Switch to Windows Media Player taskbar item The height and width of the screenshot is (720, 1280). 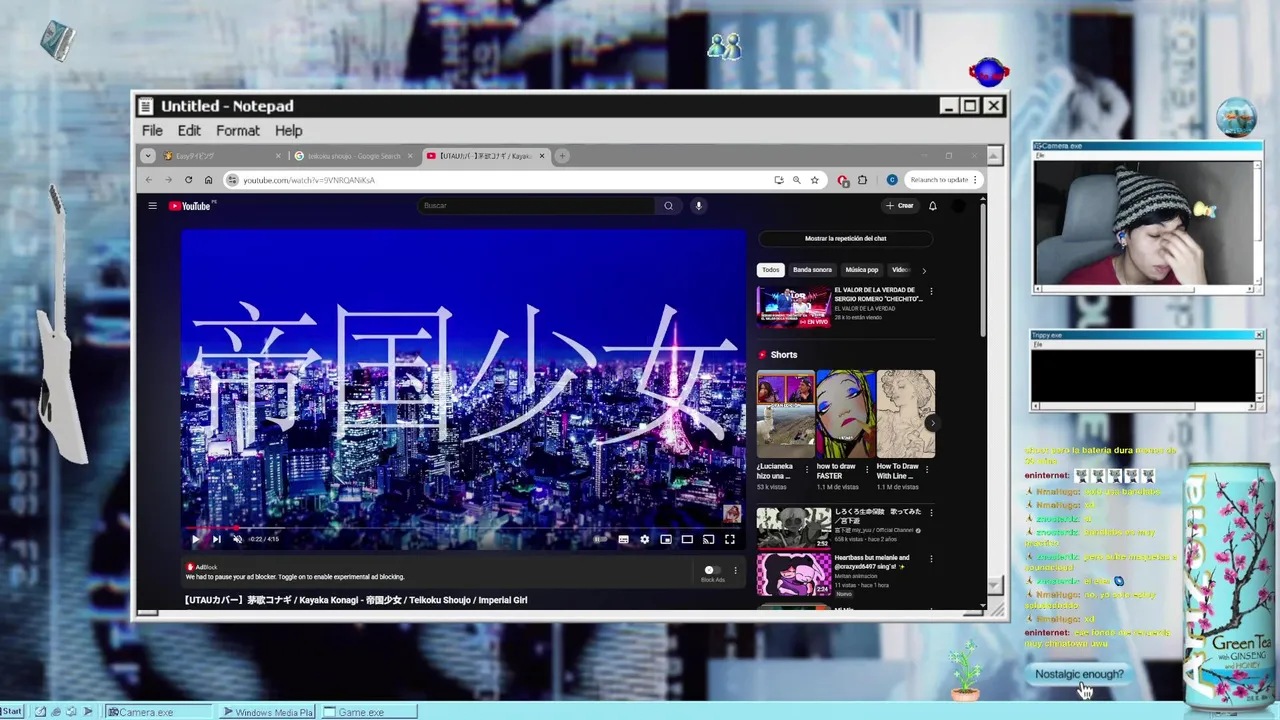point(267,712)
